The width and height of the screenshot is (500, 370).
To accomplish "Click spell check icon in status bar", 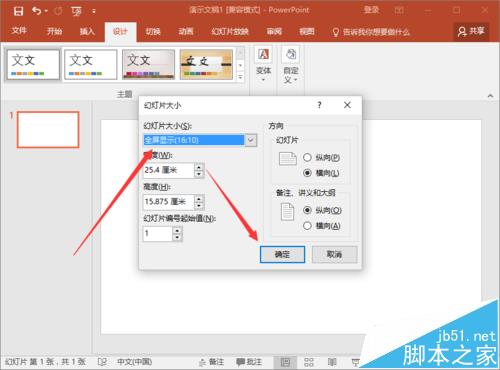I will [102, 362].
